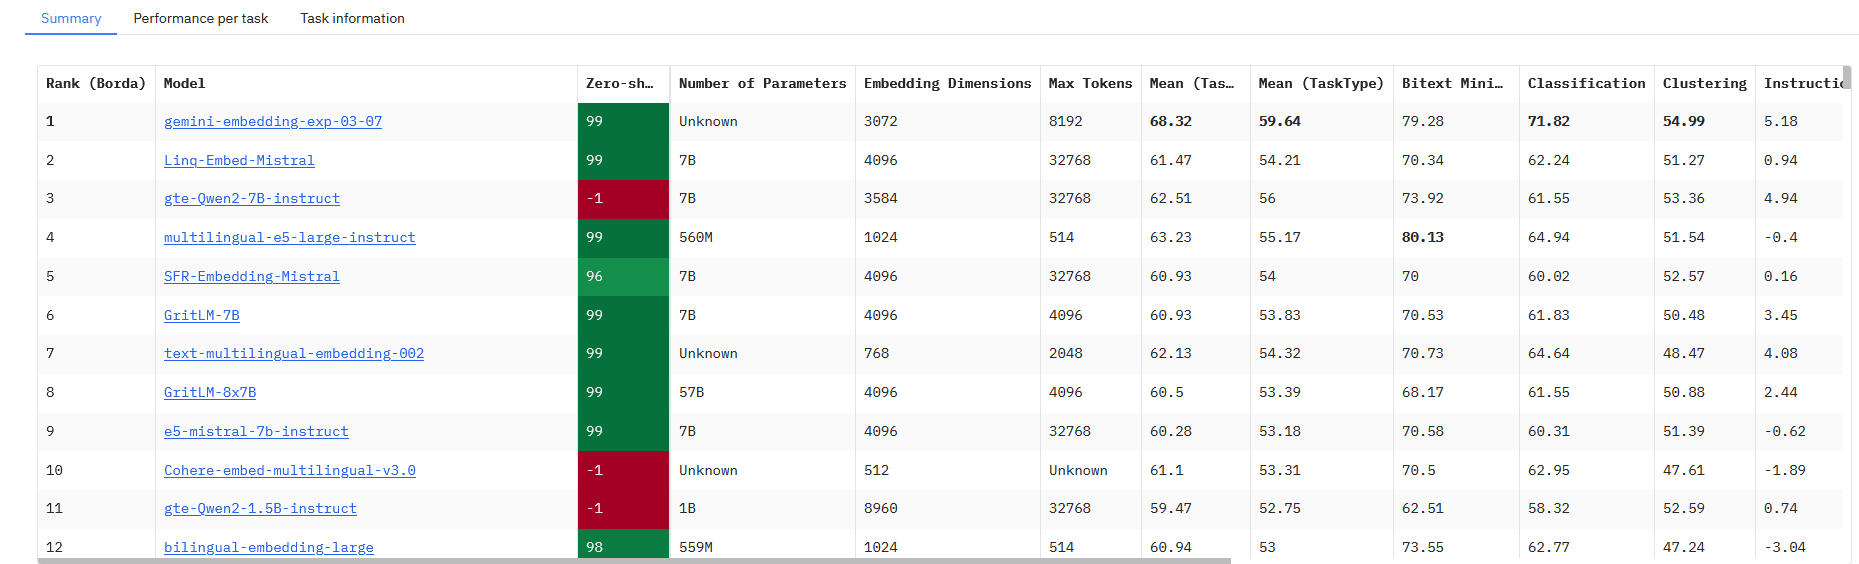Open the Linq-Embed-Mistral model link
Viewport: 1859px width, 564px height.
pyautogui.click(x=239, y=161)
